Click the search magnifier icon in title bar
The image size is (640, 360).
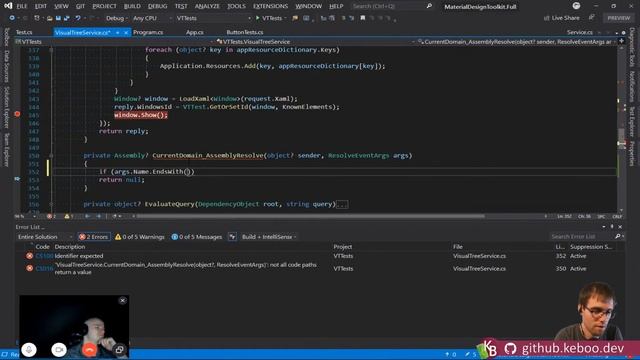[429, 6]
